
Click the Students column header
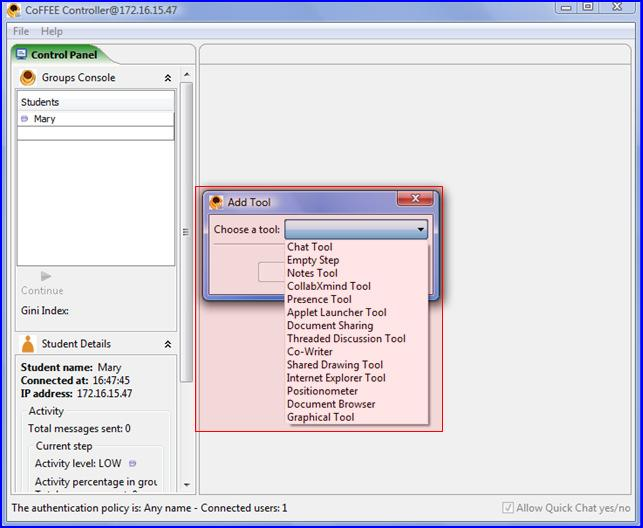click(x=96, y=102)
